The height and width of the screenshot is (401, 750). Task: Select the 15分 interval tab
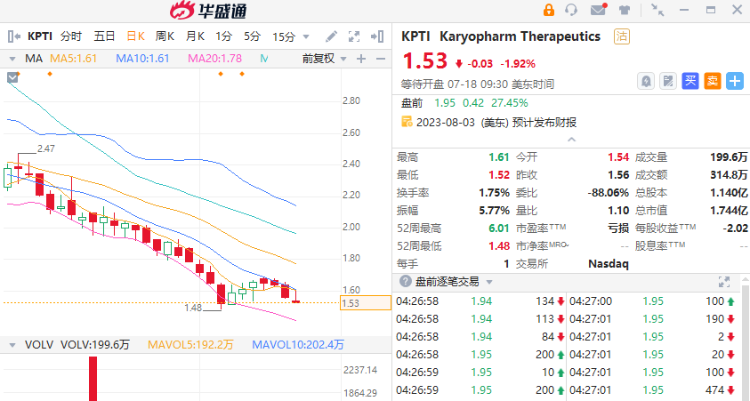pos(284,36)
